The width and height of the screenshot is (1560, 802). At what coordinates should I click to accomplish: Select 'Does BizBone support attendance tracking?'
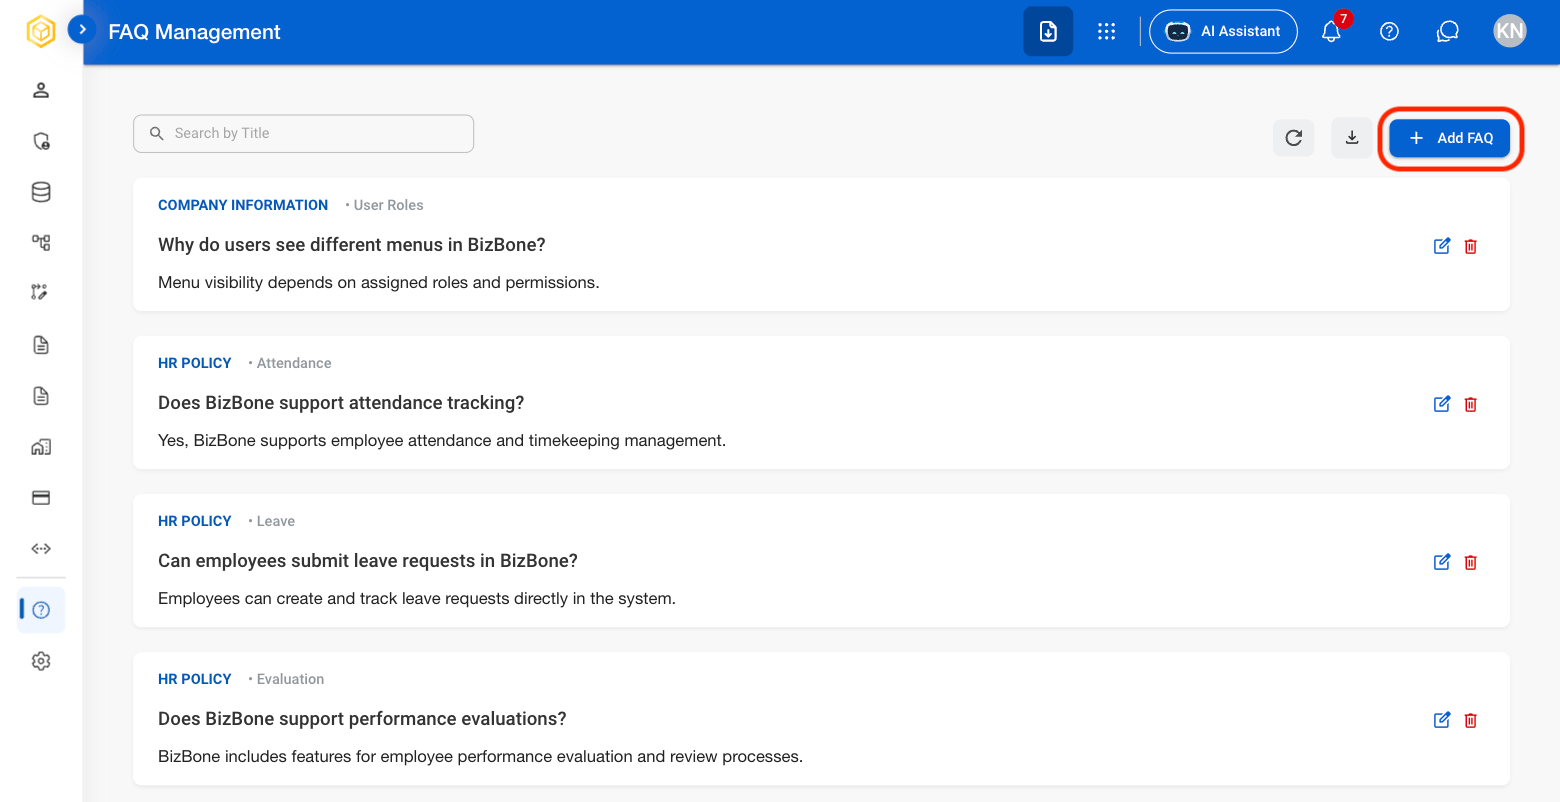[341, 403]
